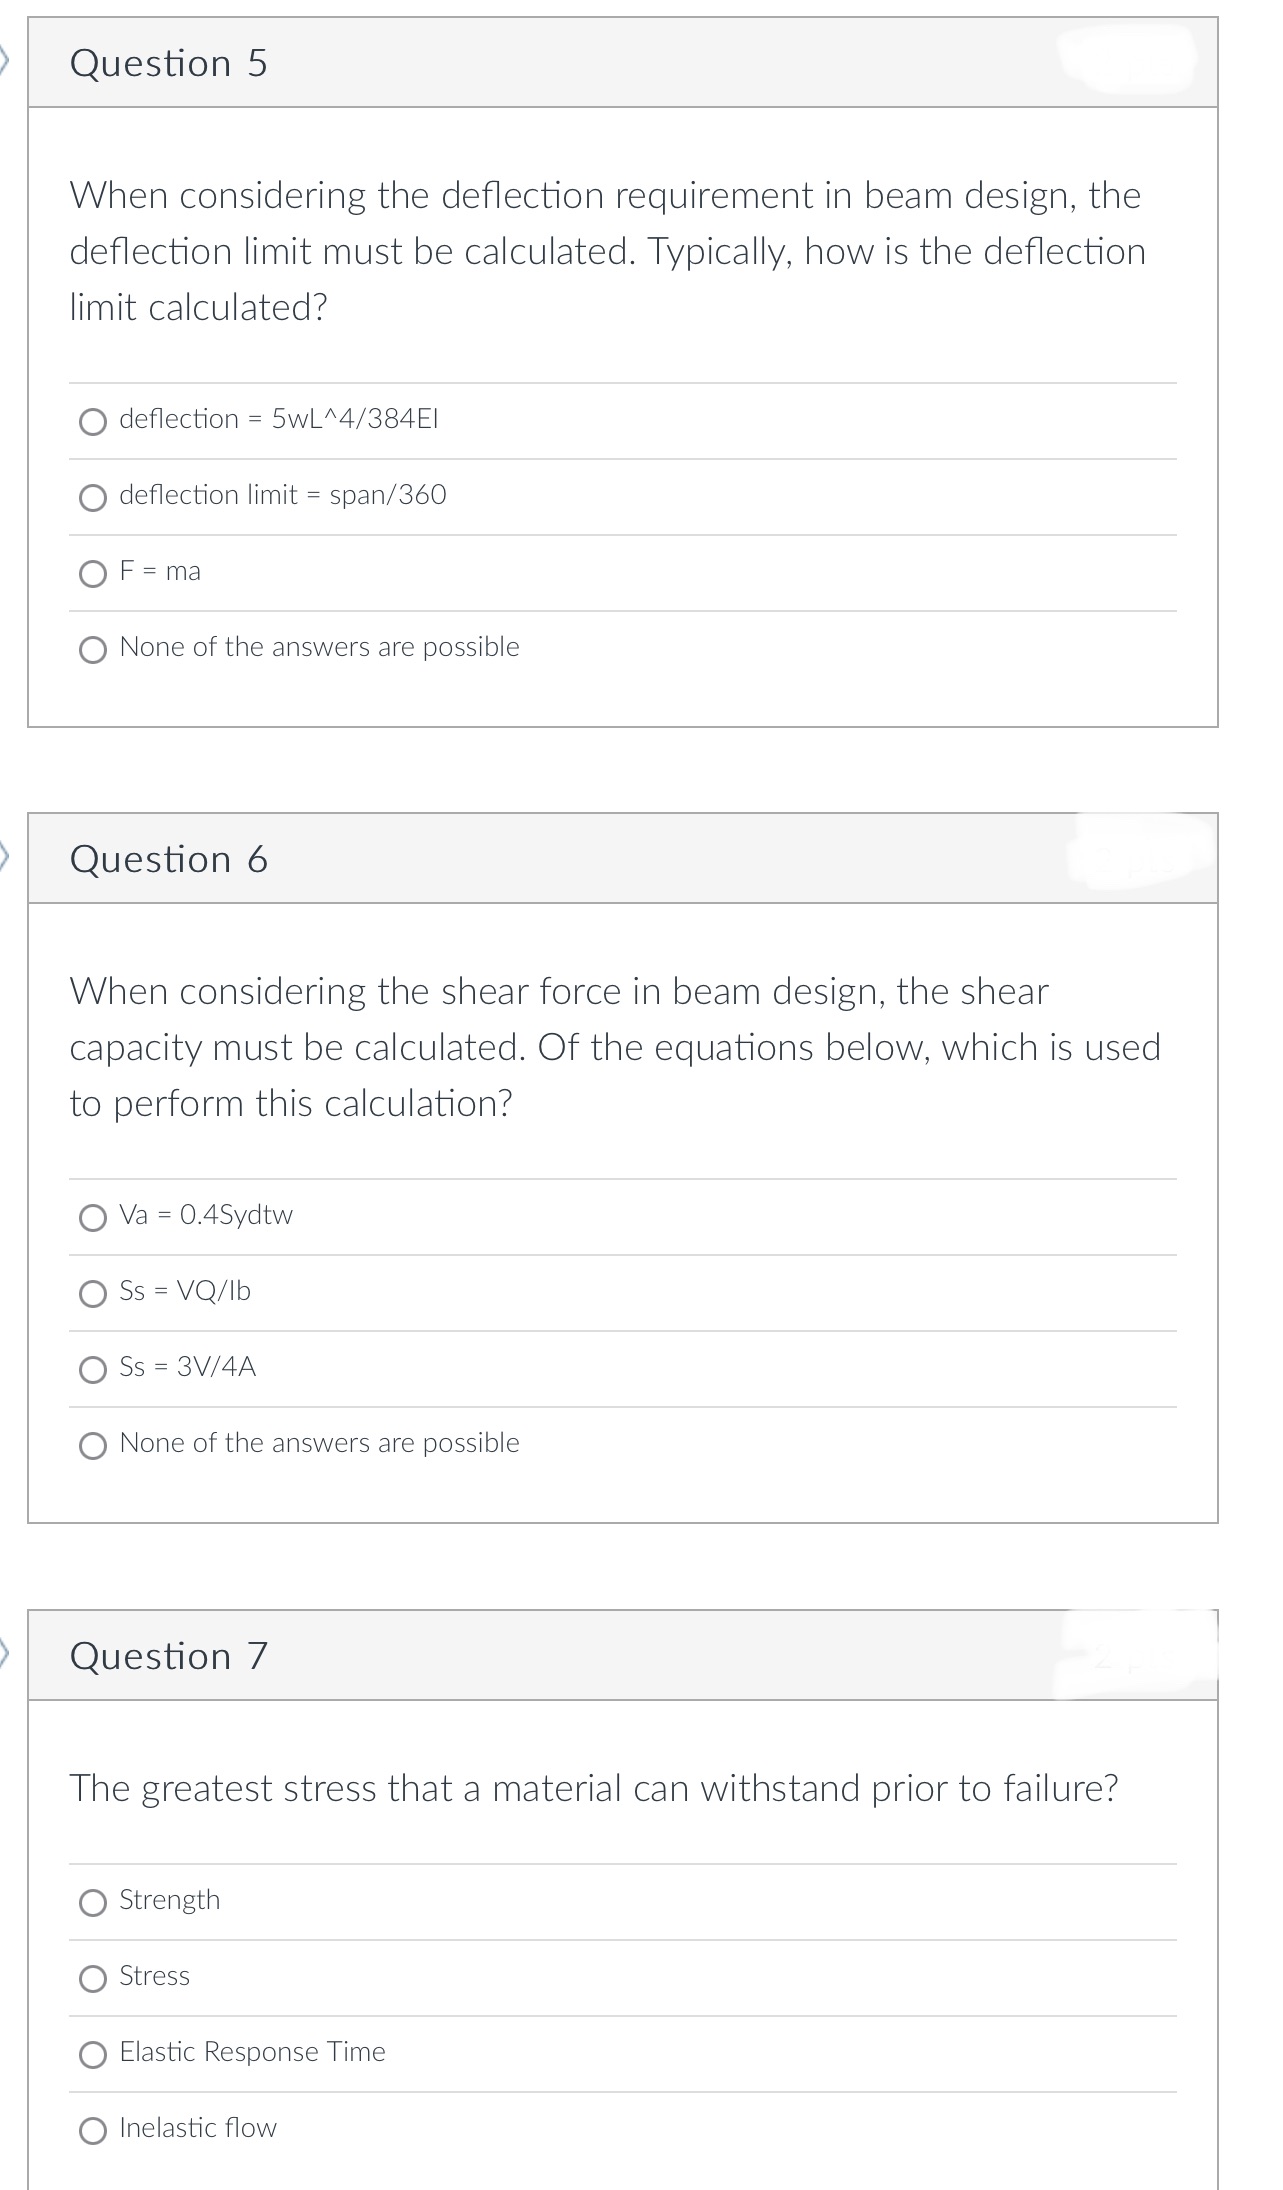Select the "Ss = VQ/Ib" option

(x=93, y=1292)
